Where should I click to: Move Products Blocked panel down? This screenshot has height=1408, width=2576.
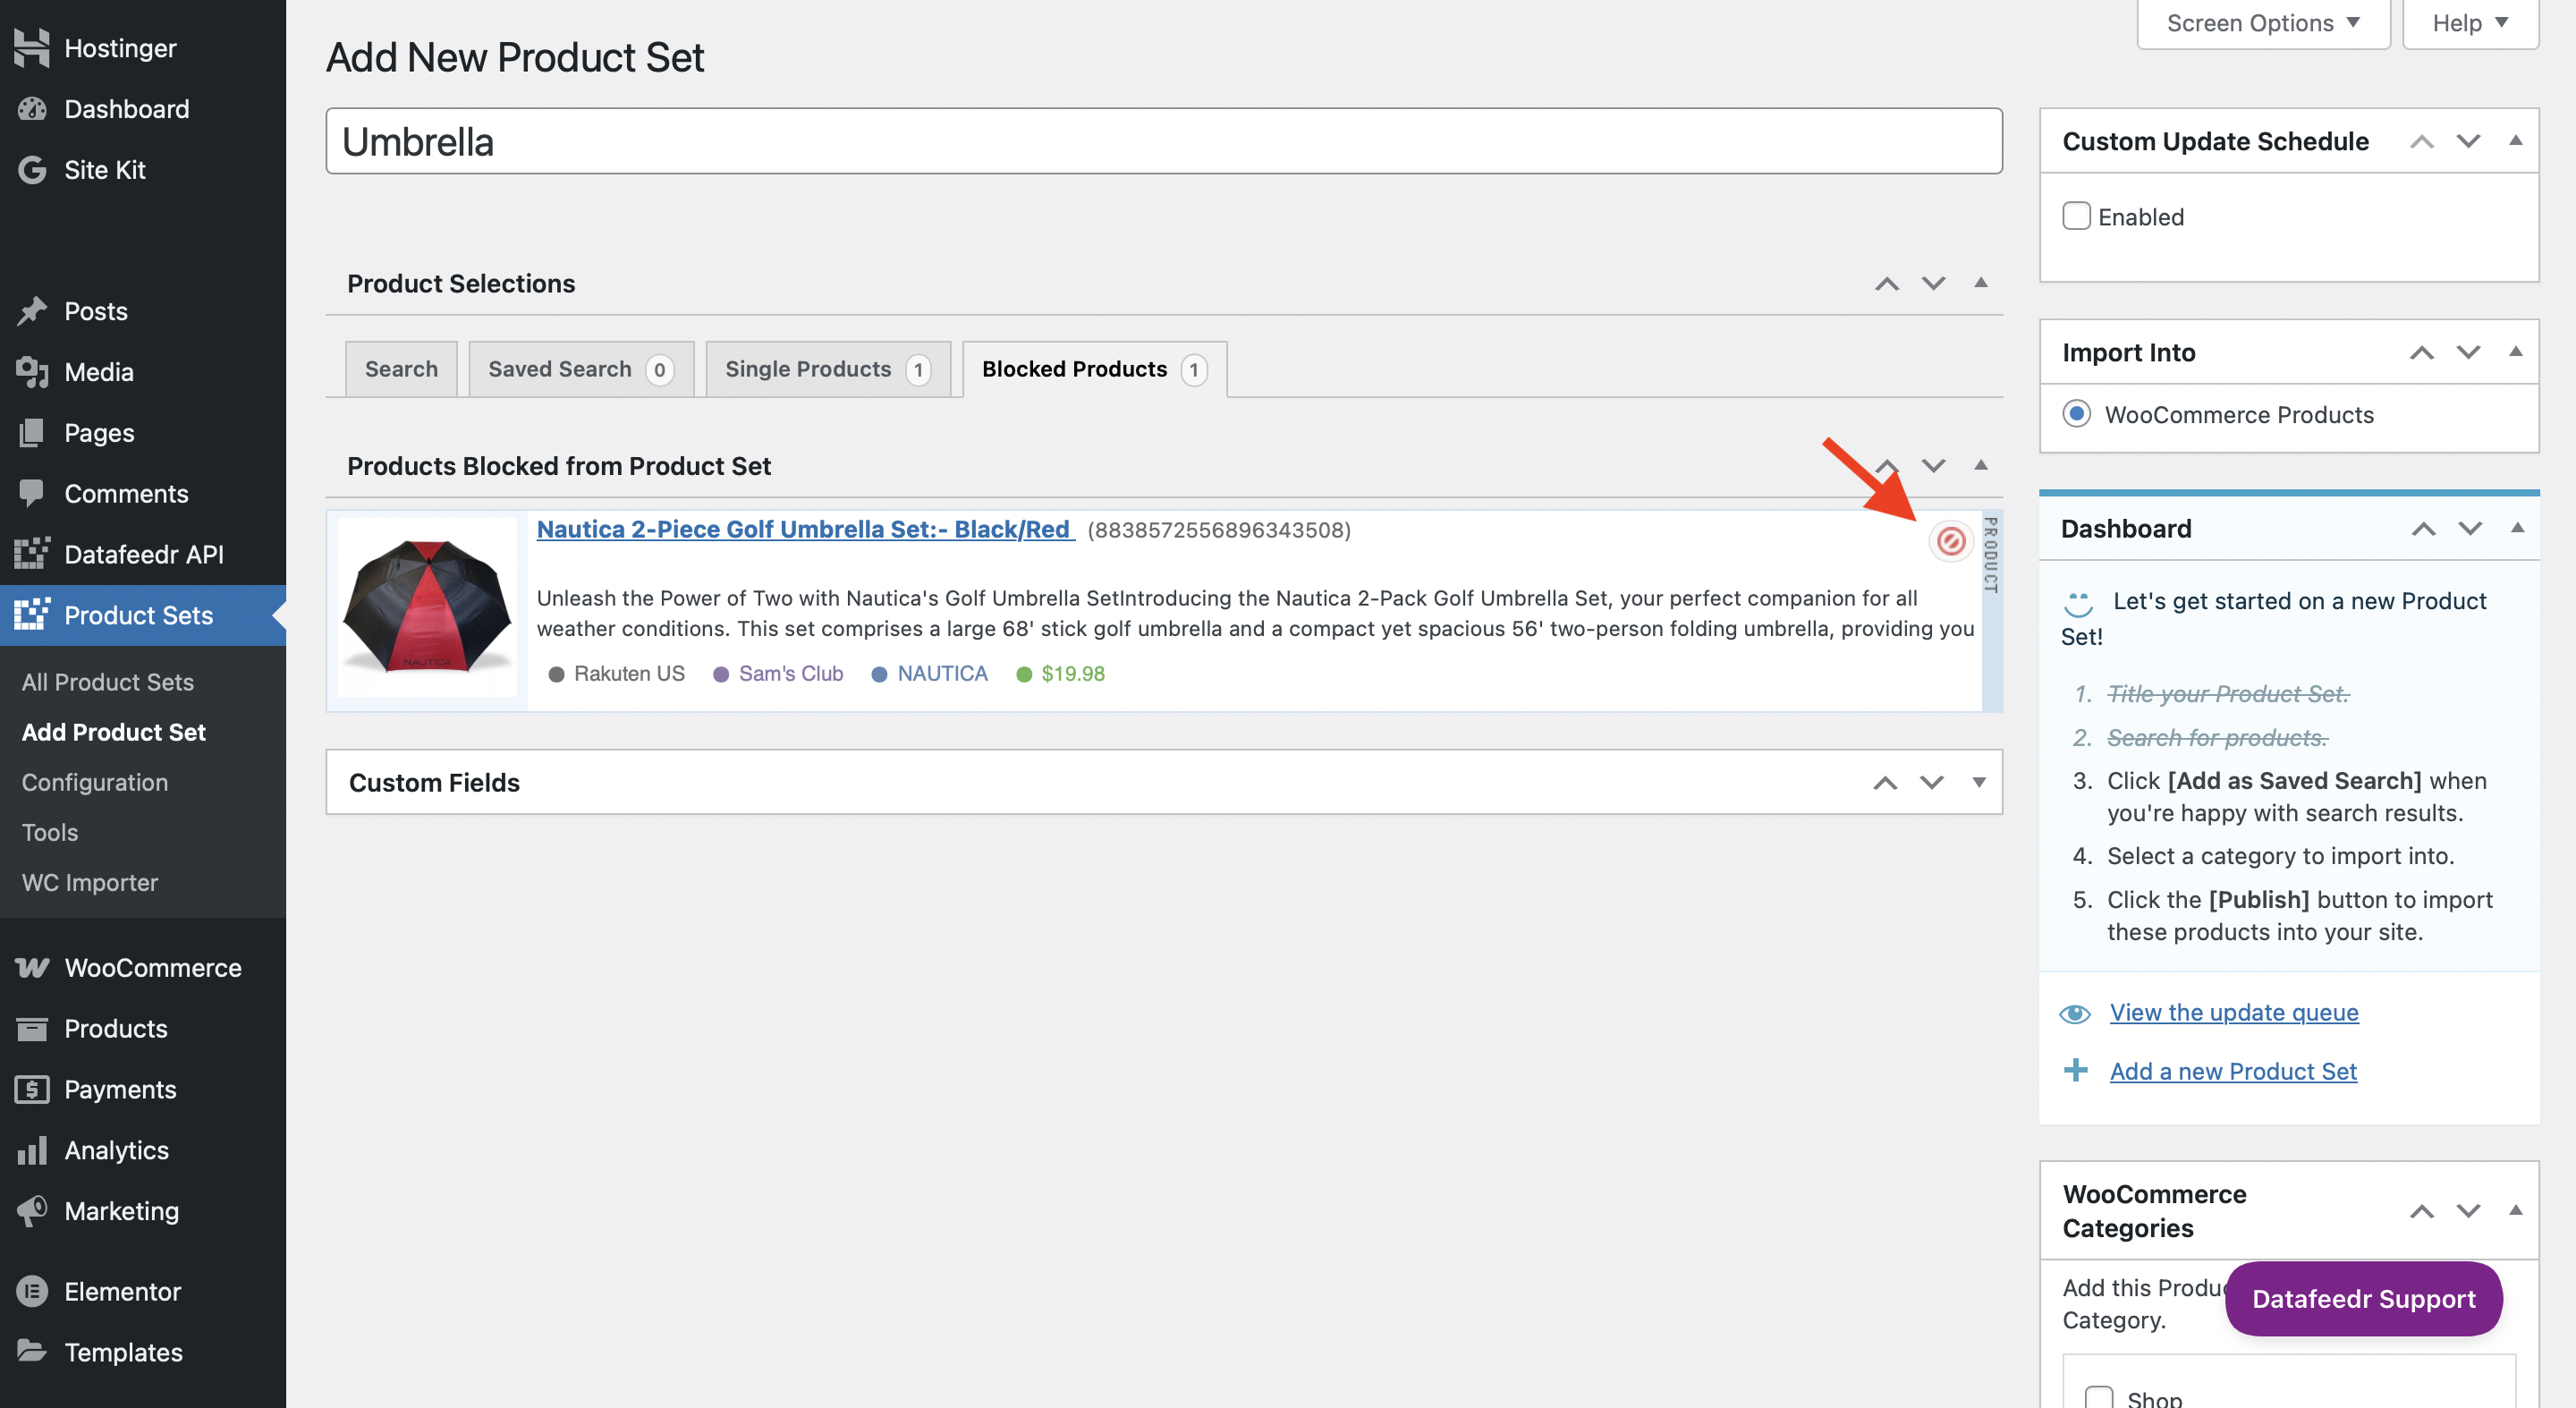pyautogui.click(x=1933, y=466)
